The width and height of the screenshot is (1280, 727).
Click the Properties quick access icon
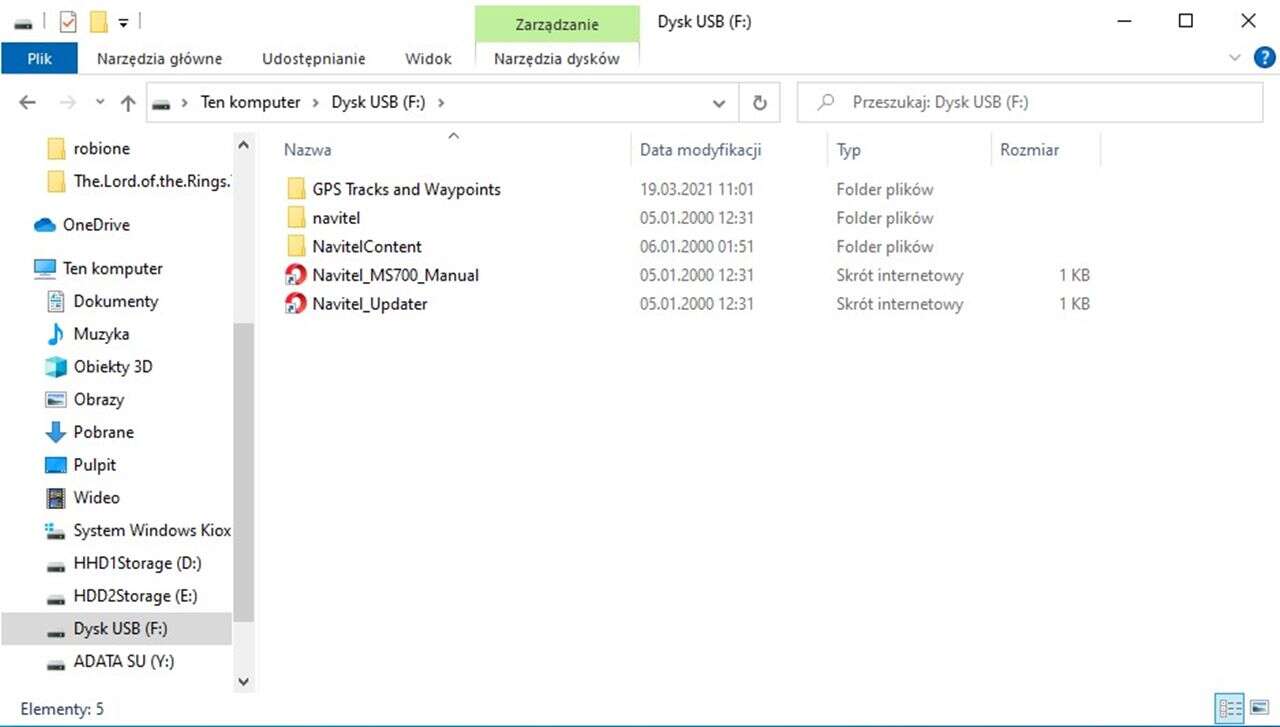[68, 21]
